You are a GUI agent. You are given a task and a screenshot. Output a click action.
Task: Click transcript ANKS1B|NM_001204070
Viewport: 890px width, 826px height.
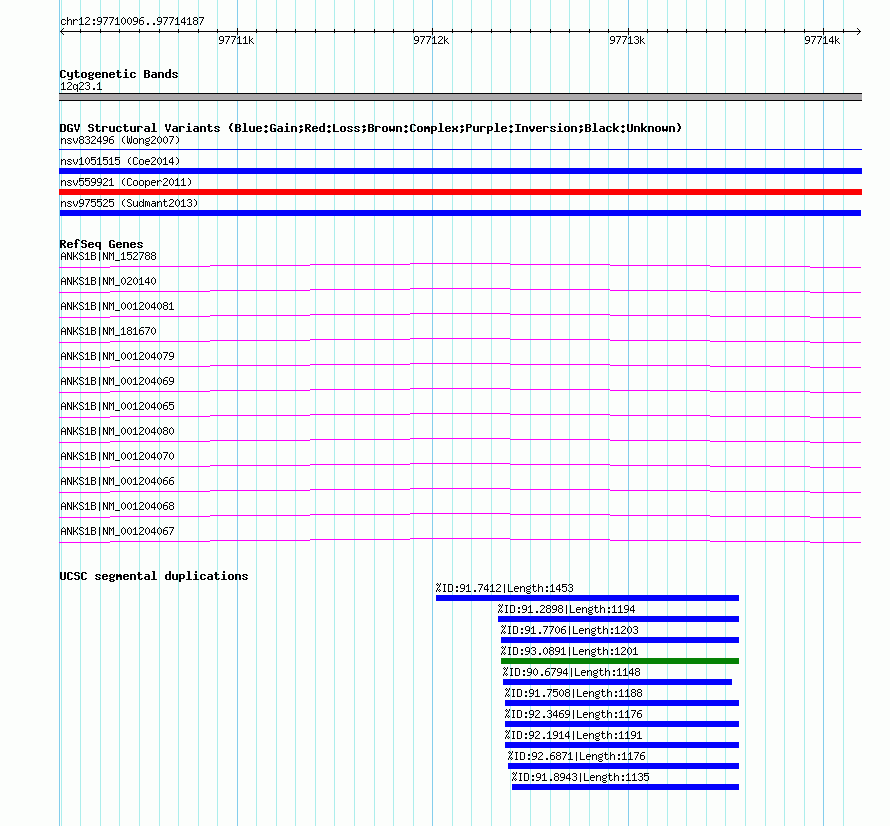pos(117,456)
